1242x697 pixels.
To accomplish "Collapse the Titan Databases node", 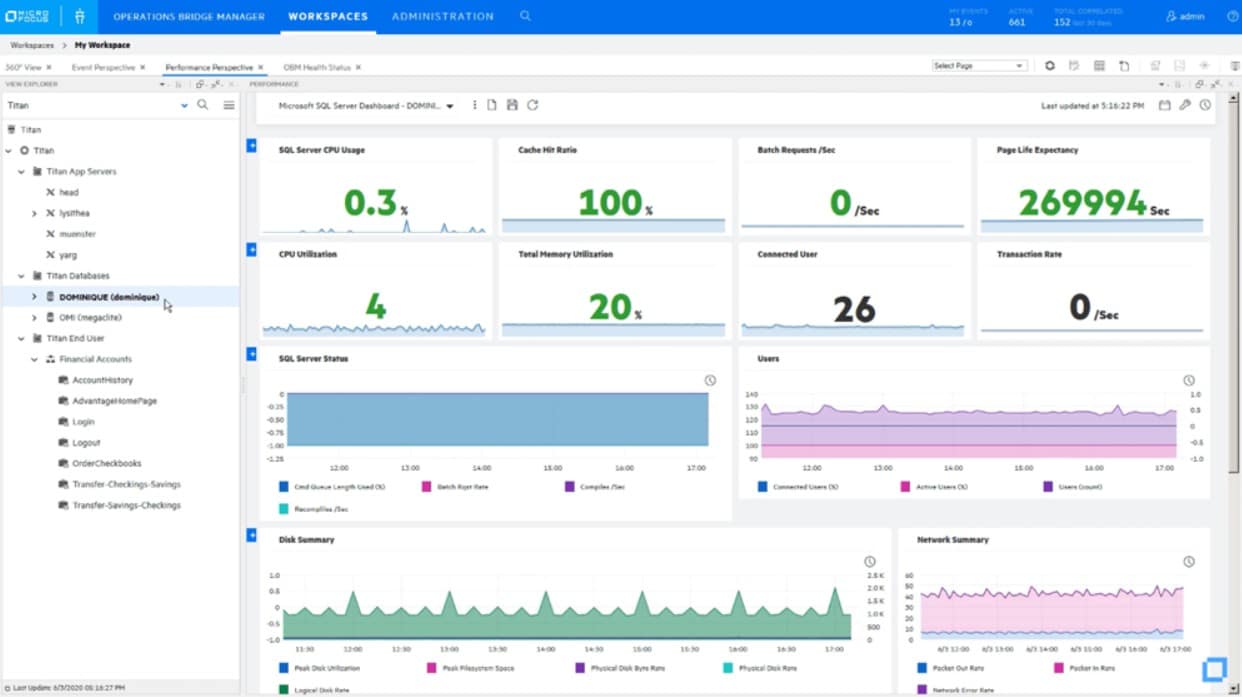I will point(22,276).
